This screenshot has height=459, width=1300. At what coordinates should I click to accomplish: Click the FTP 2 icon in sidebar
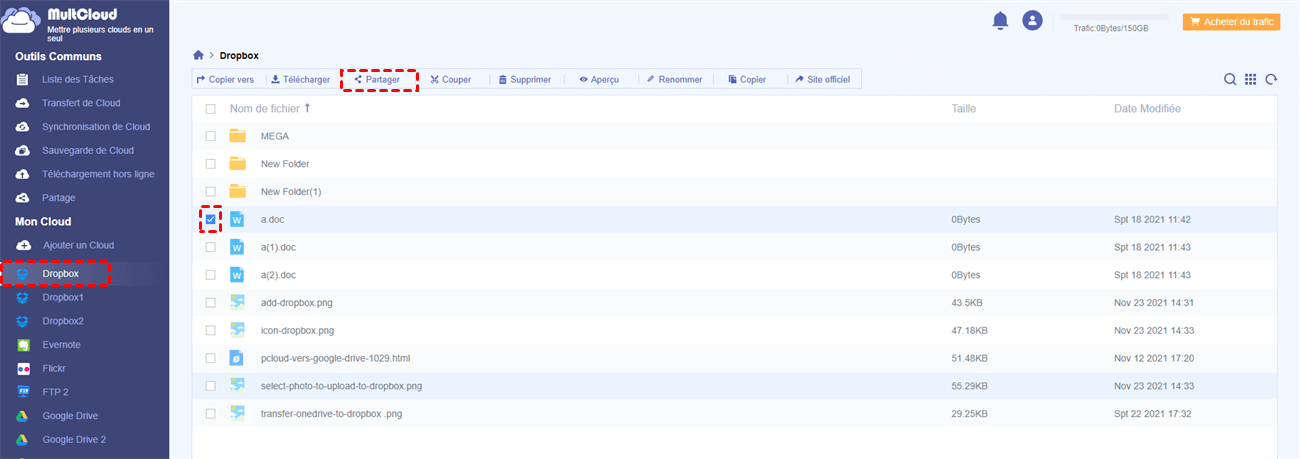(22, 392)
